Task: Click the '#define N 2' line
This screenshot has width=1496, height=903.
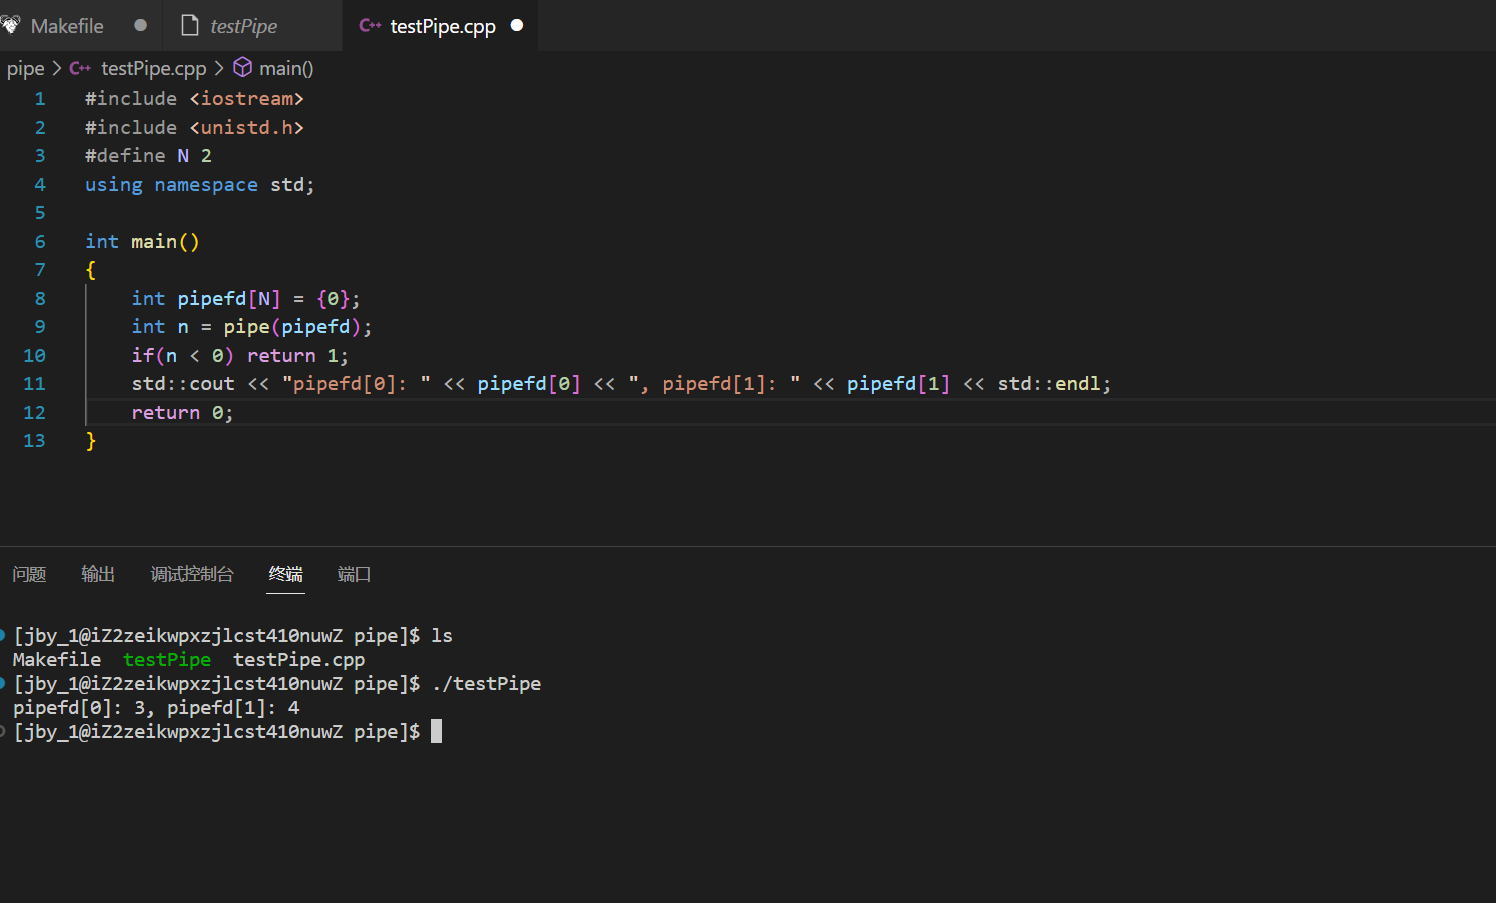Action: pyautogui.click(x=148, y=156)
